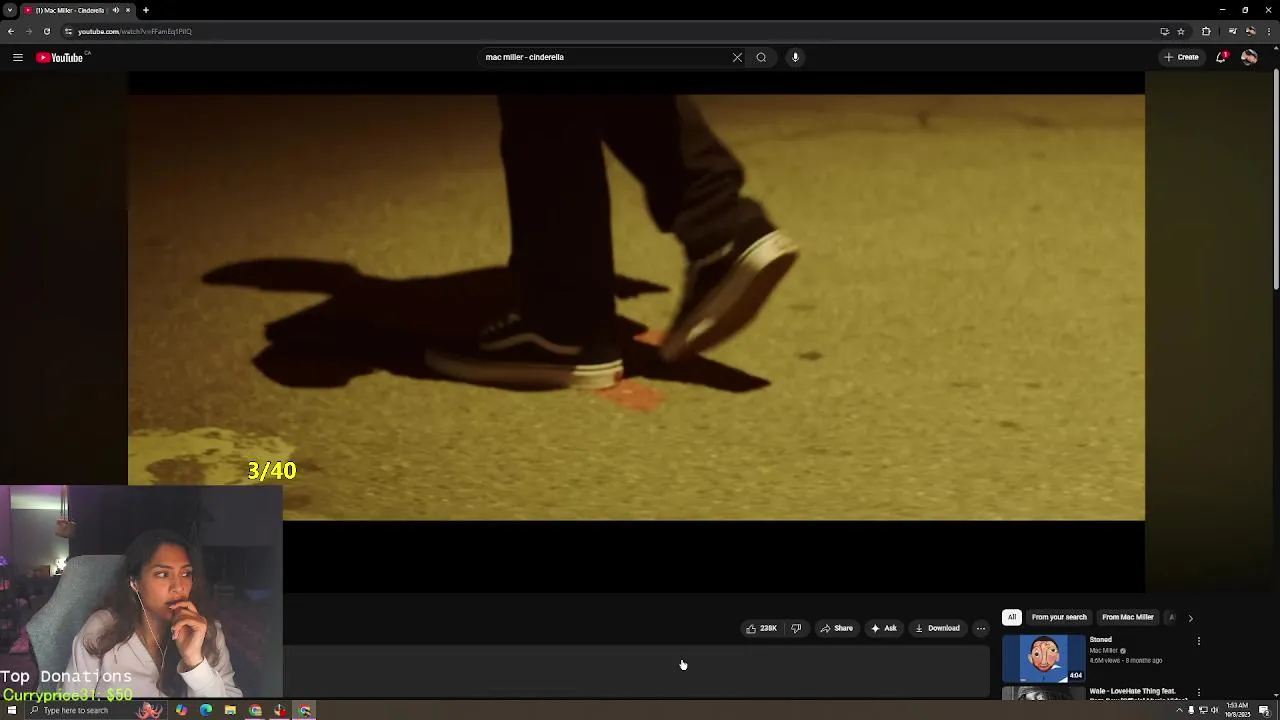Select the All filter chip
The width and height of the screenshot is (1280, 720).
point(1011,617)
